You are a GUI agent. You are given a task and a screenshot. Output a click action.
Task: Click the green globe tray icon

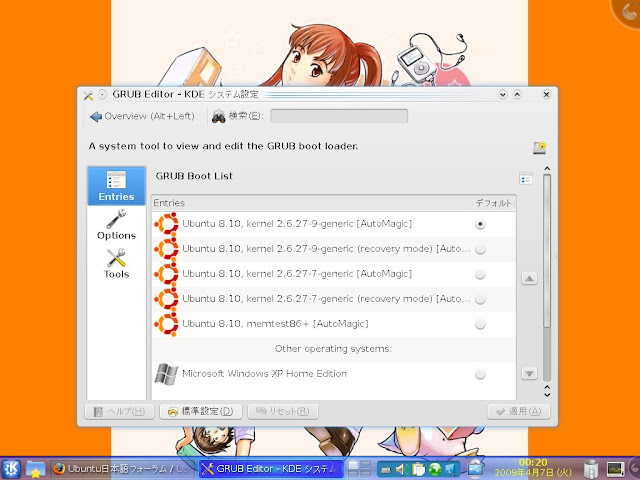coord(435,469)
